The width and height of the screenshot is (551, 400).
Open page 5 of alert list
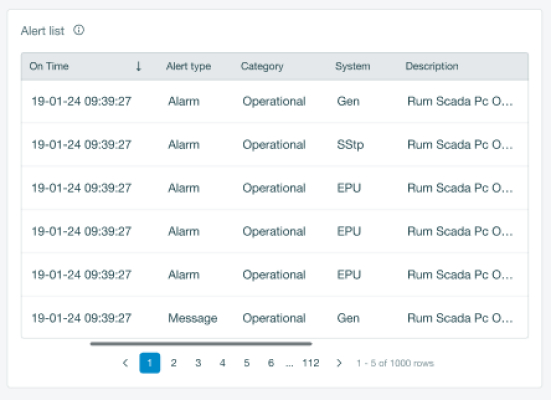point(247,363)
